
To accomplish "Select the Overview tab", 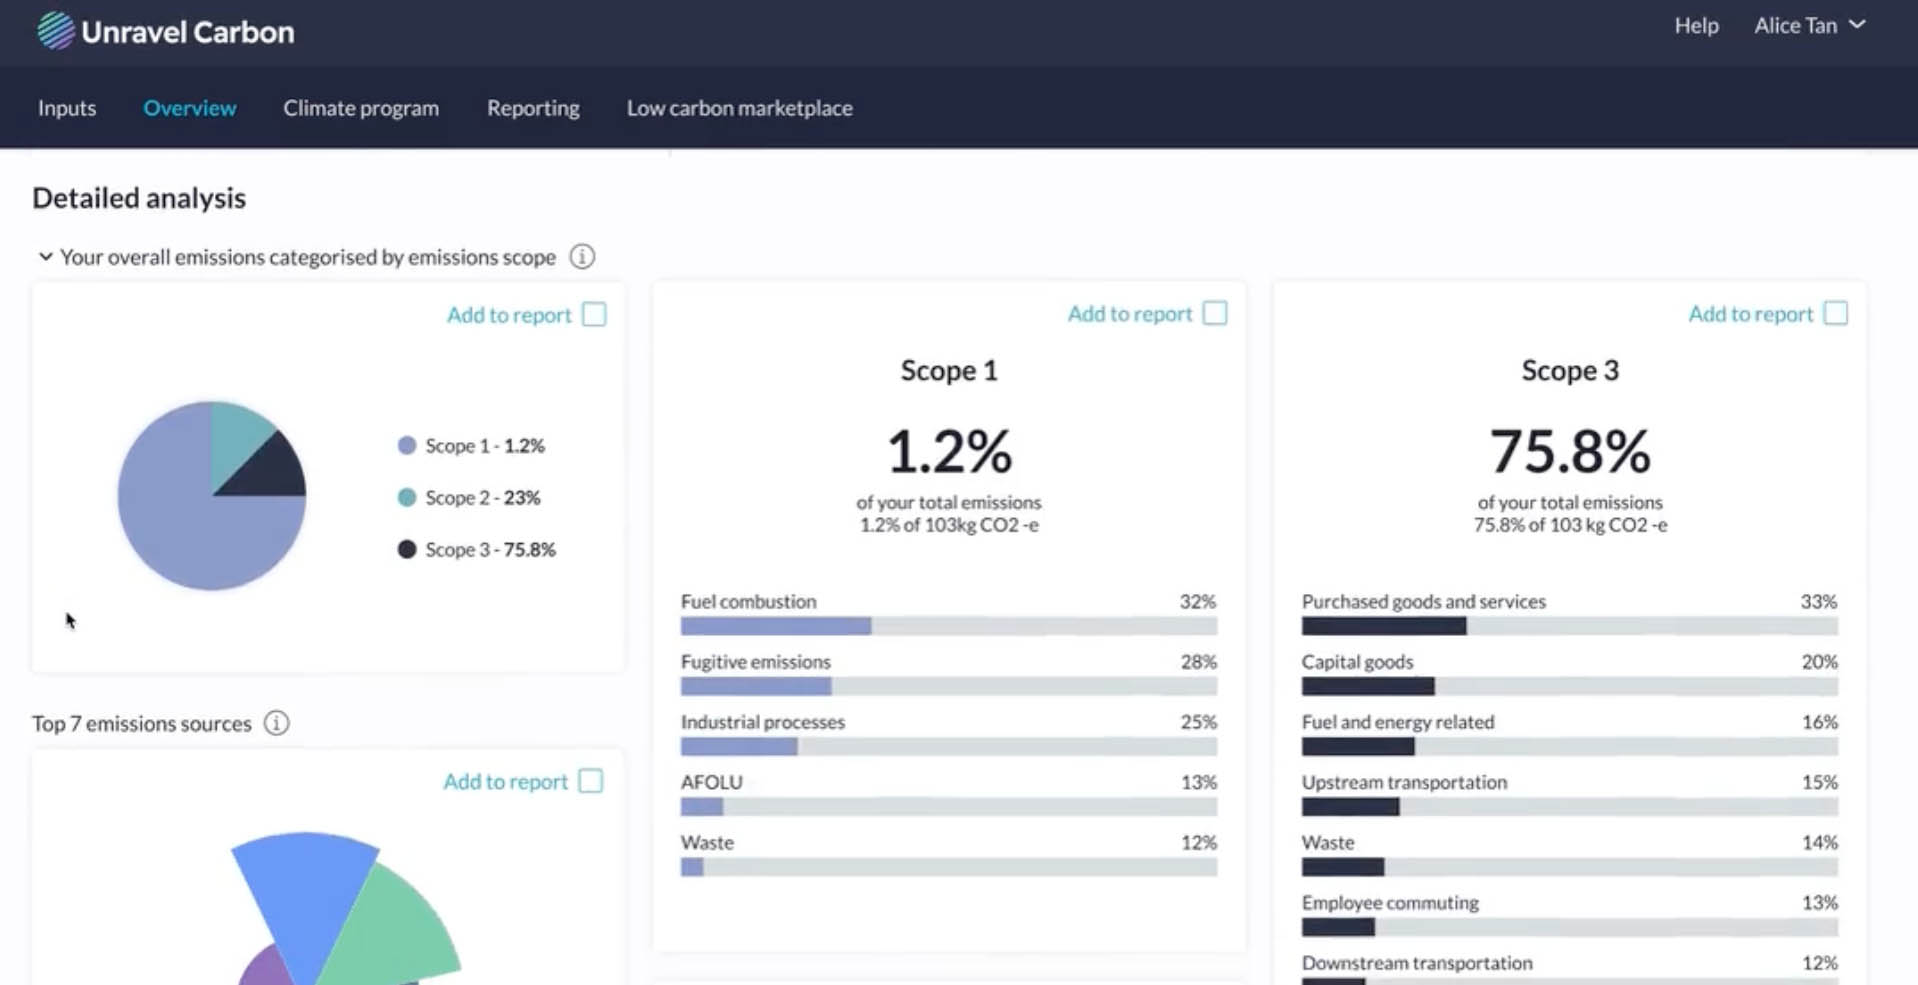I will (190, 108).
